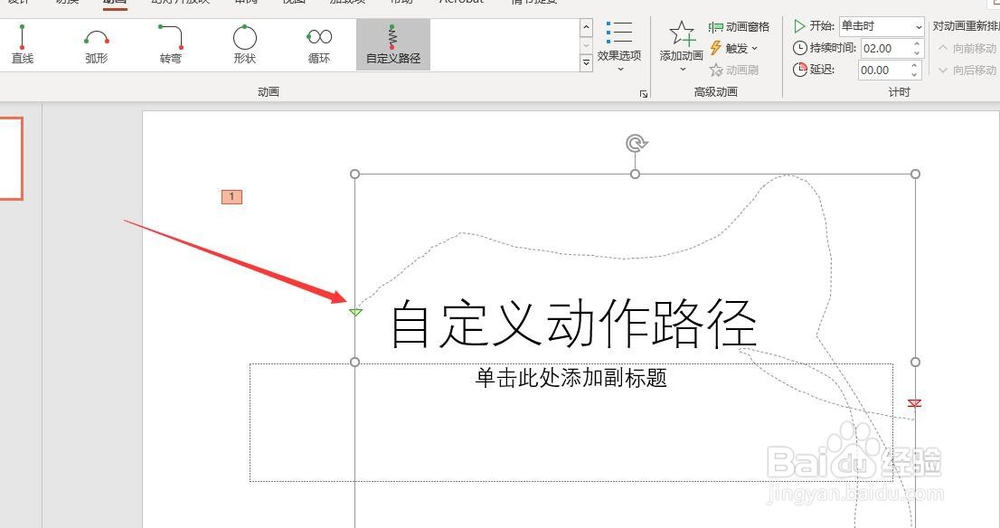Viewport: 1000px width, 528px height.
Task: Open the 触发 trigger dropdown
Action: pyautogui.click(x=734, y=48)
